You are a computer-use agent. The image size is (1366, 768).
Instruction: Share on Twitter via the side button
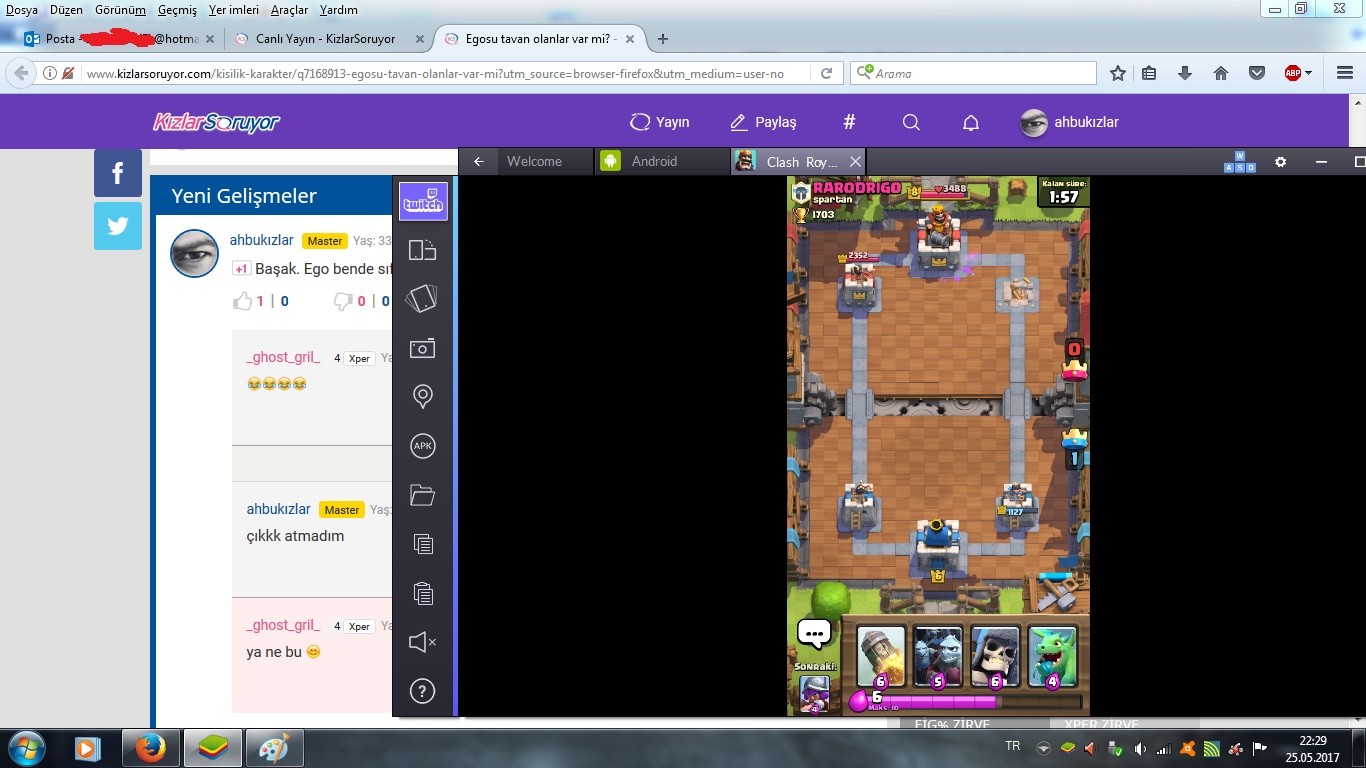118,226
